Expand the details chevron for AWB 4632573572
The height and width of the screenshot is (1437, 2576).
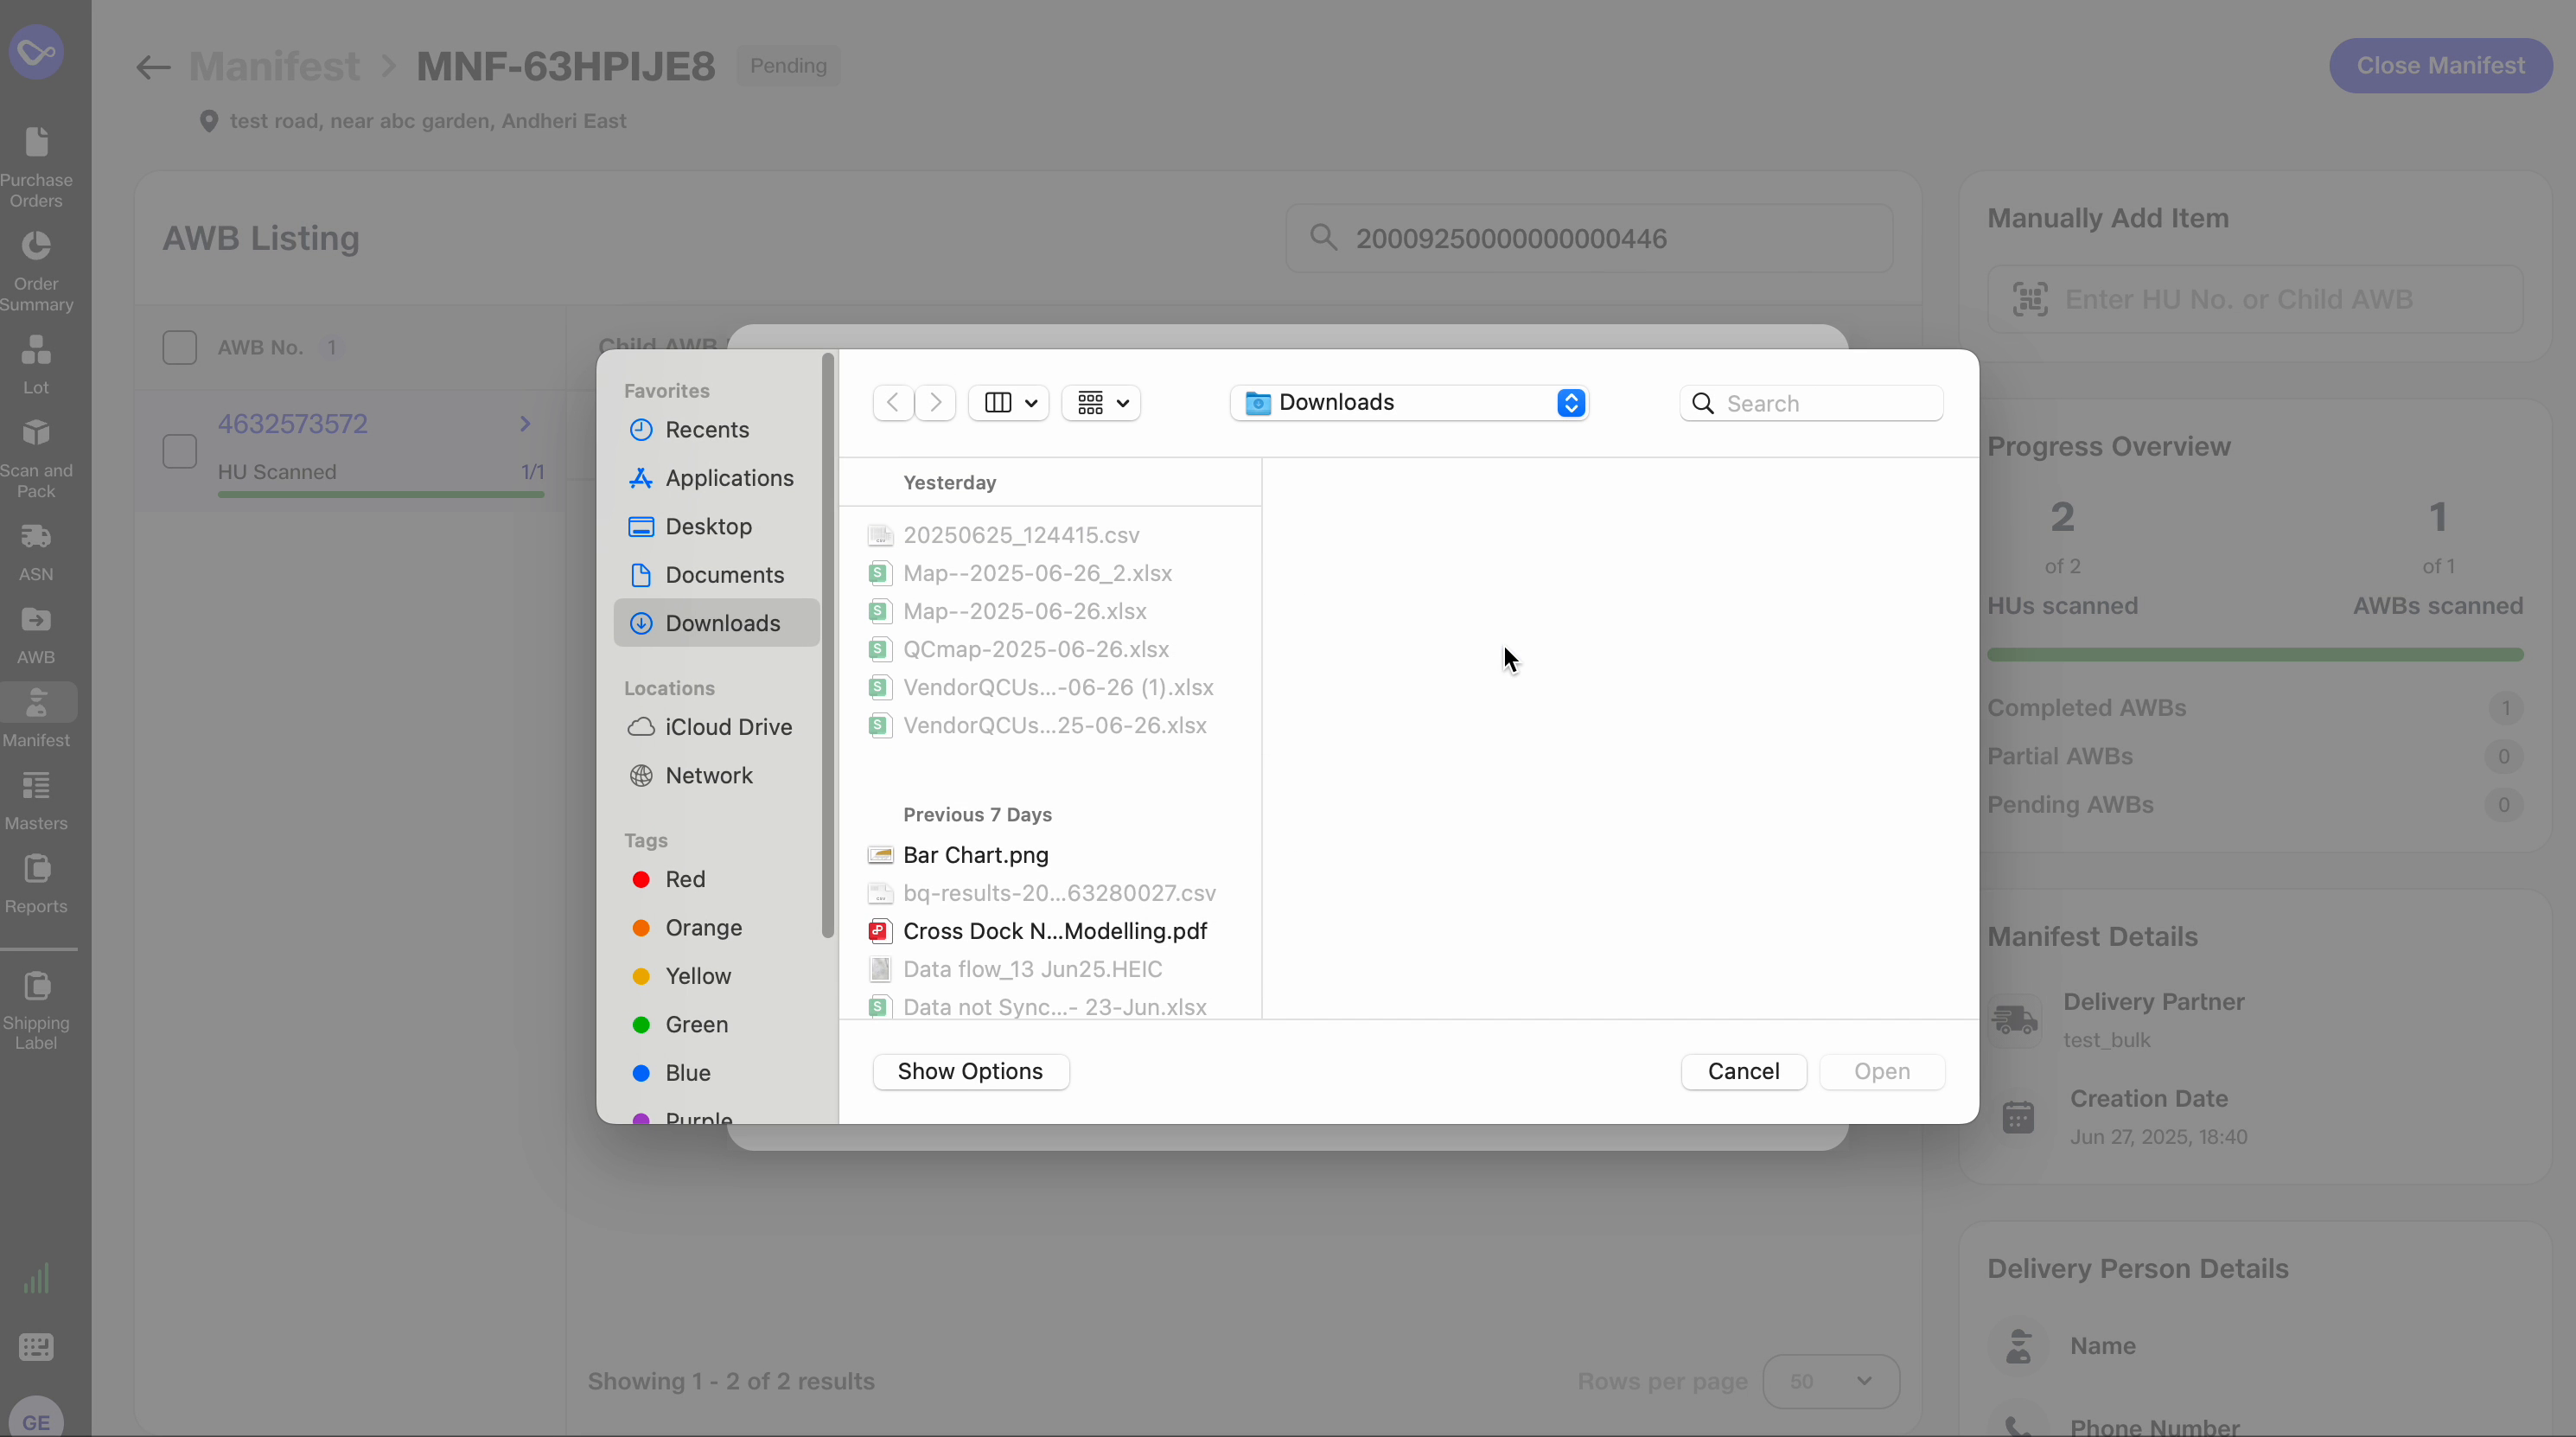[x=525, y=423]
